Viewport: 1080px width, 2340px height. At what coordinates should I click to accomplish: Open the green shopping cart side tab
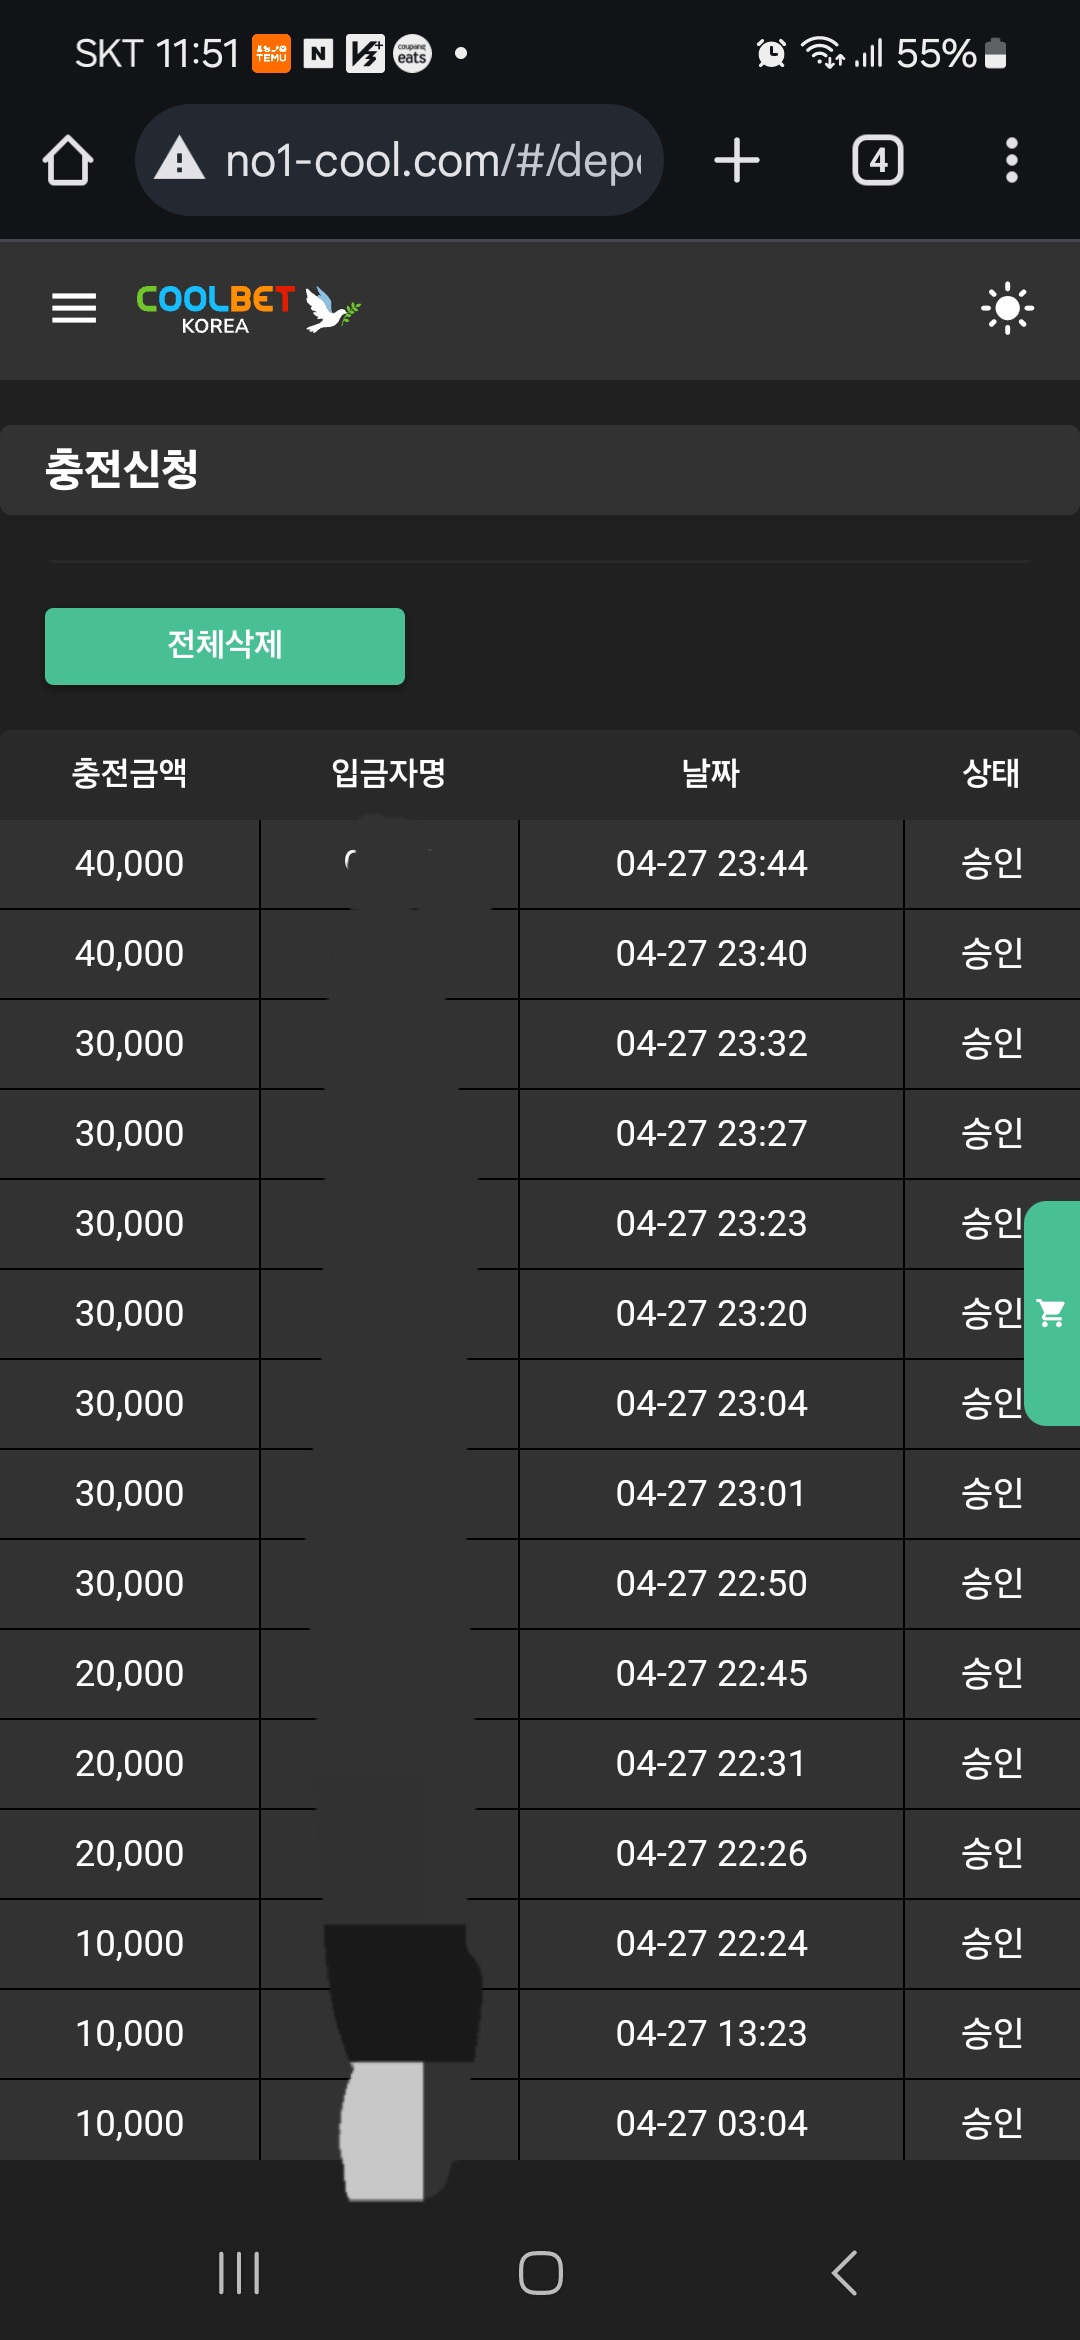tap(1052, 1313)
